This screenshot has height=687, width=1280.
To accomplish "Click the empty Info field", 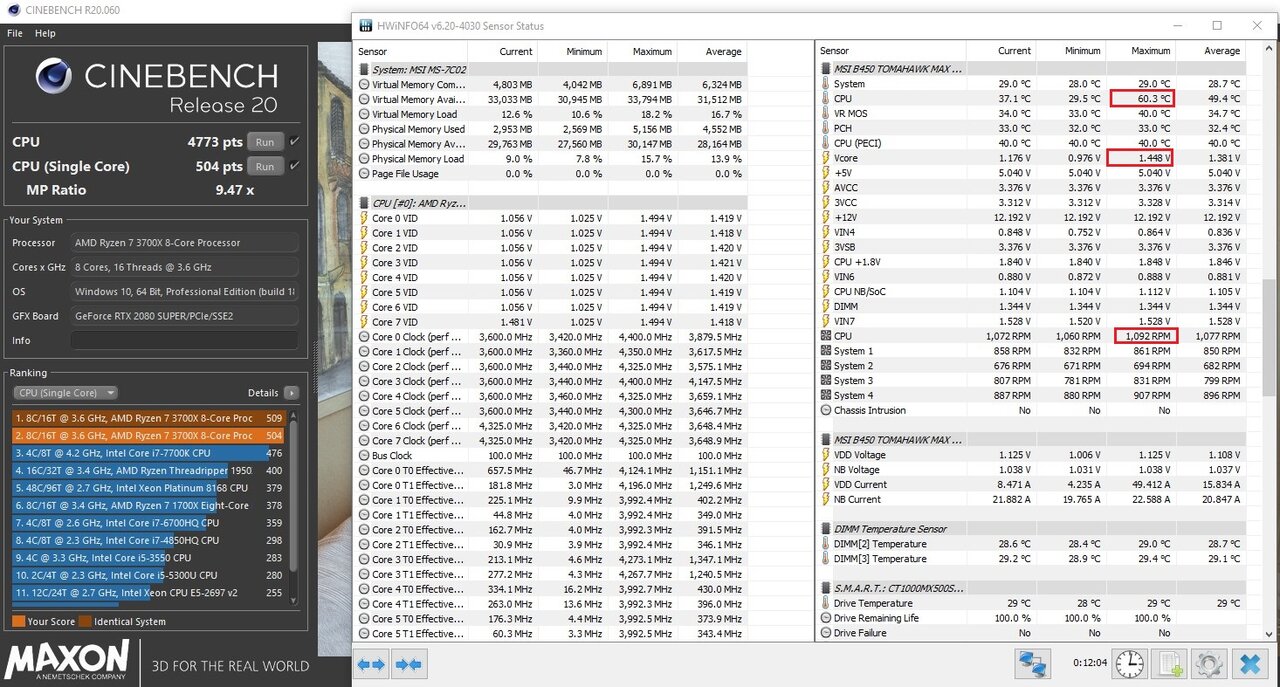I will 184,340.
